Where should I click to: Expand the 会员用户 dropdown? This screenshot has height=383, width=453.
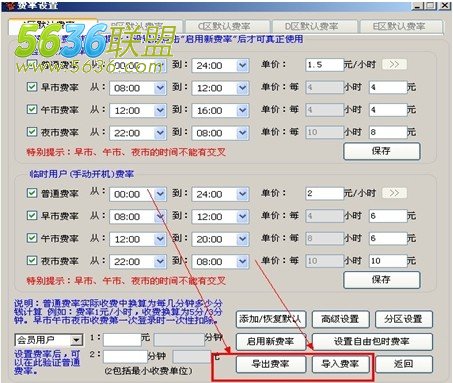click(77, 340)
